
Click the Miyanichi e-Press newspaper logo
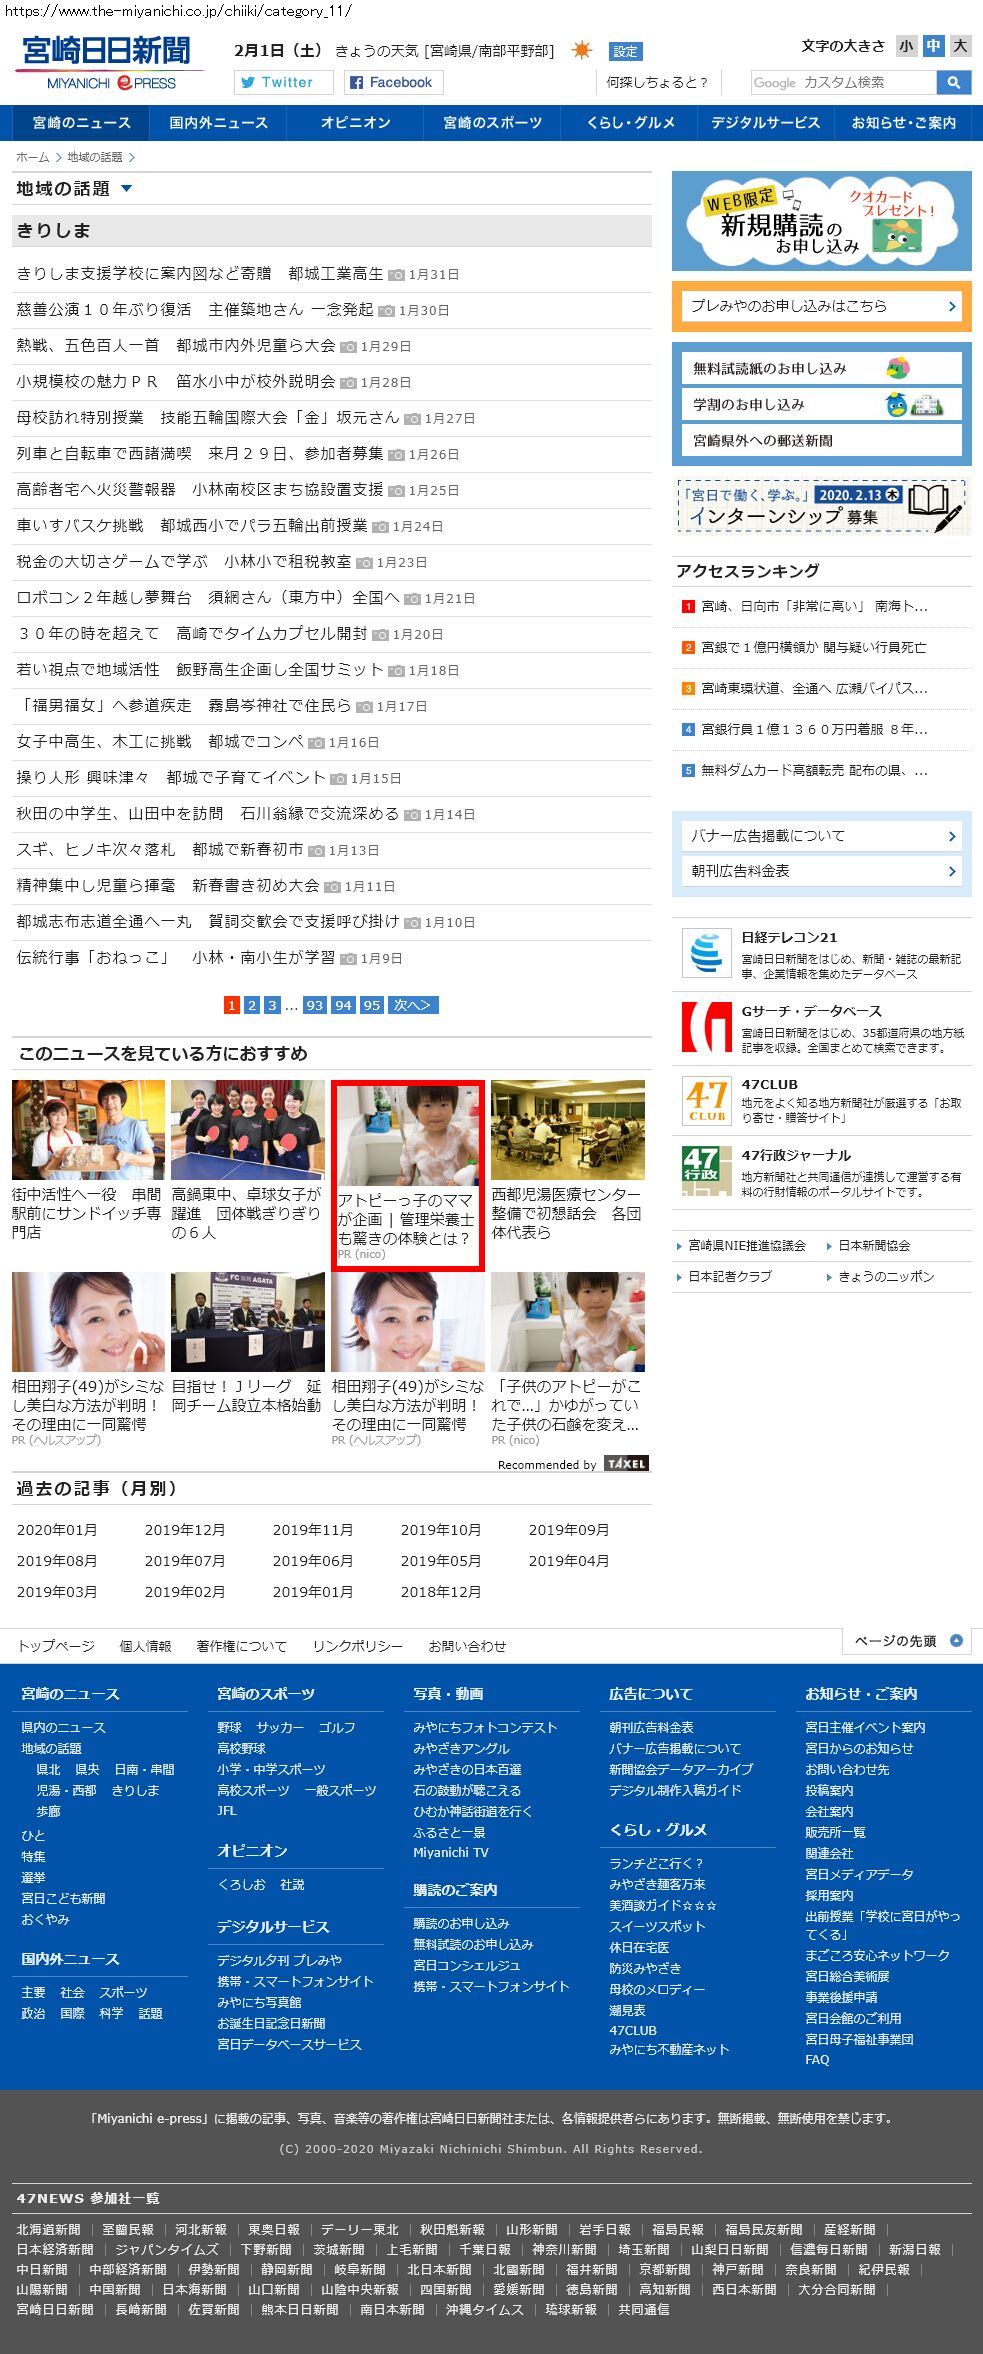click(x=108, y=62)
